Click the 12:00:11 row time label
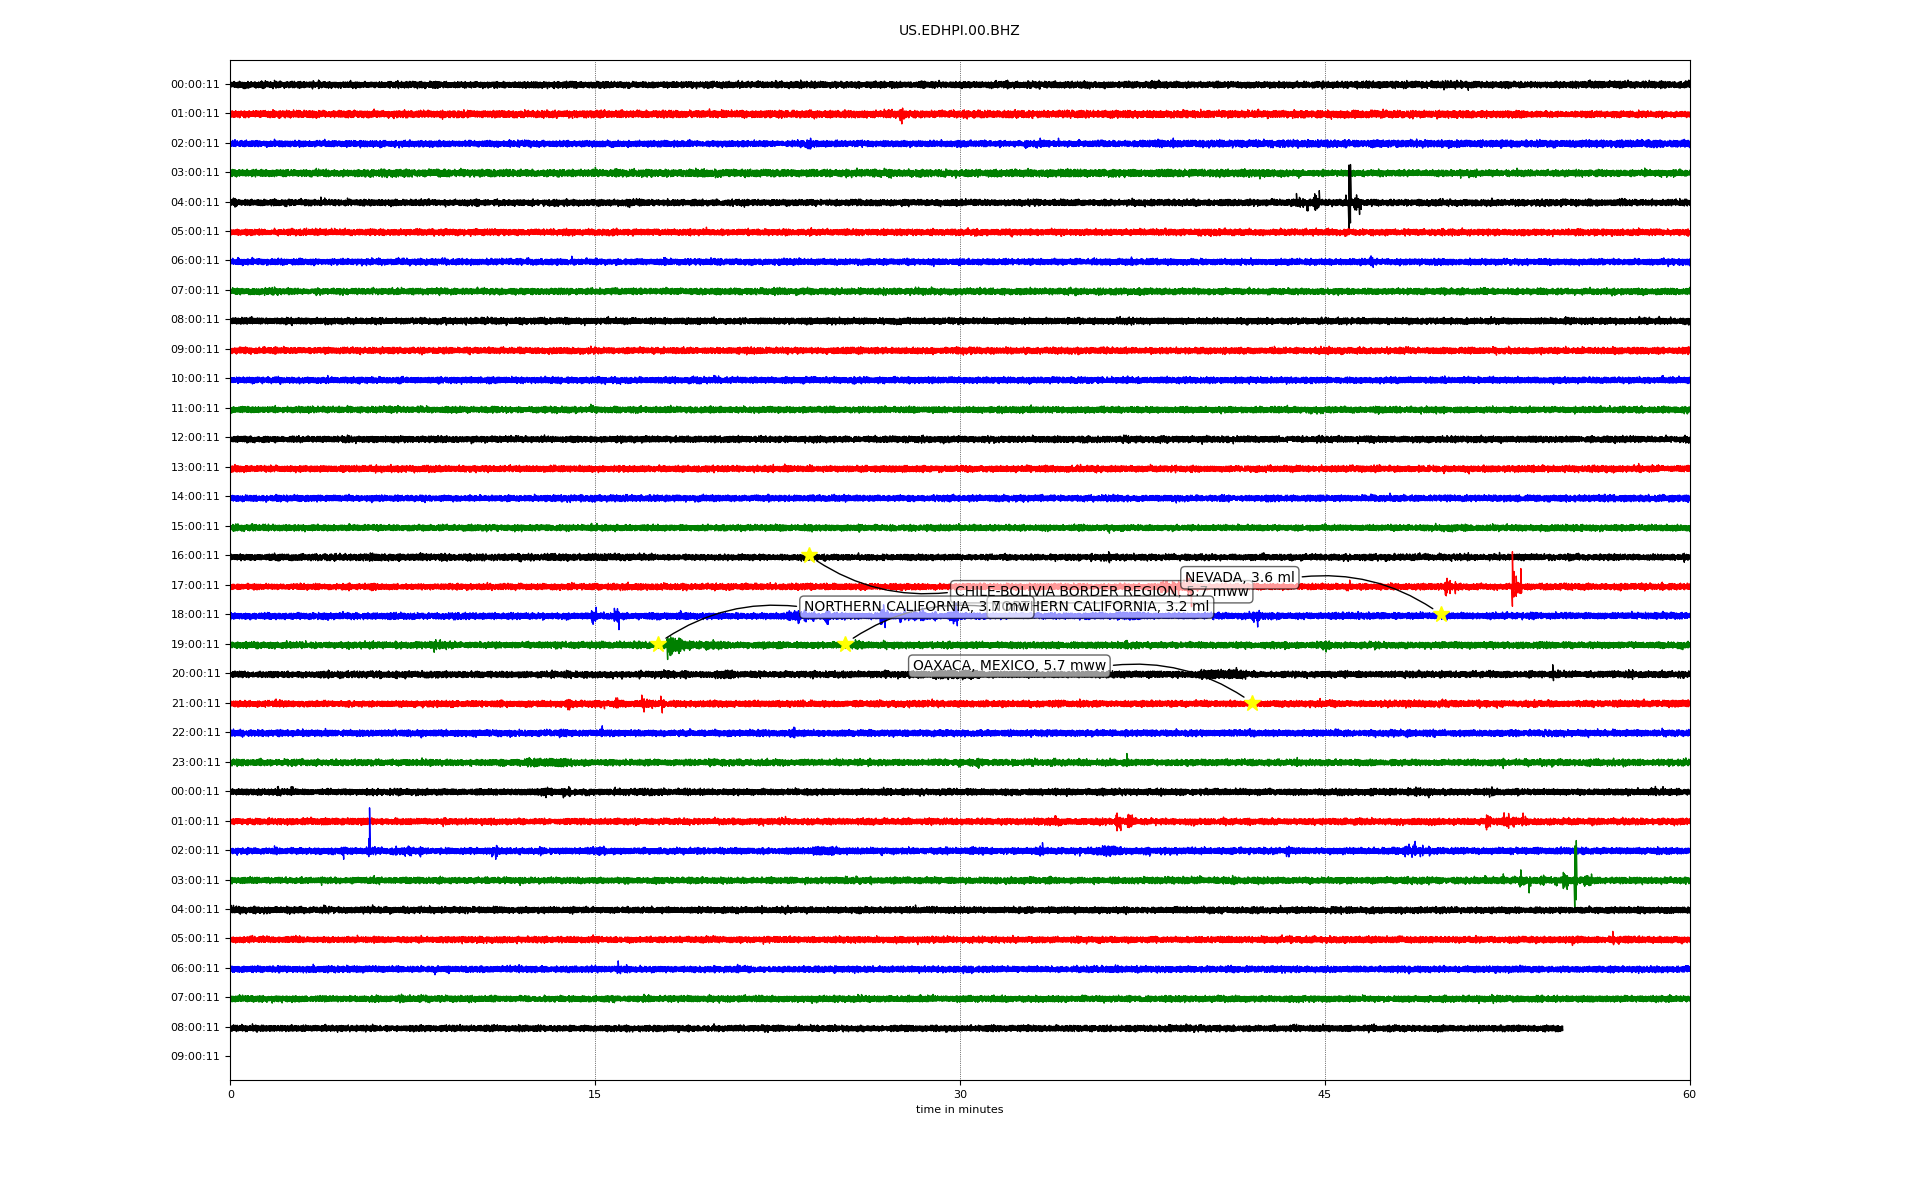This screenshot has height=1200, width=1920. (195, 438)
